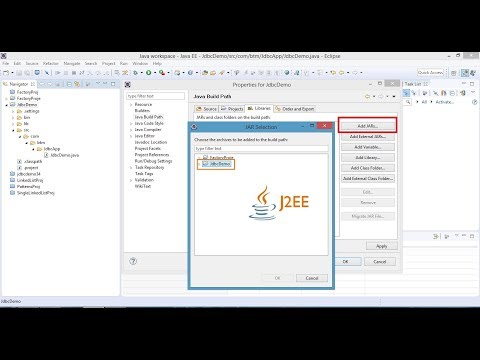Click the Debug bug toolbar icon

(135, 73)
